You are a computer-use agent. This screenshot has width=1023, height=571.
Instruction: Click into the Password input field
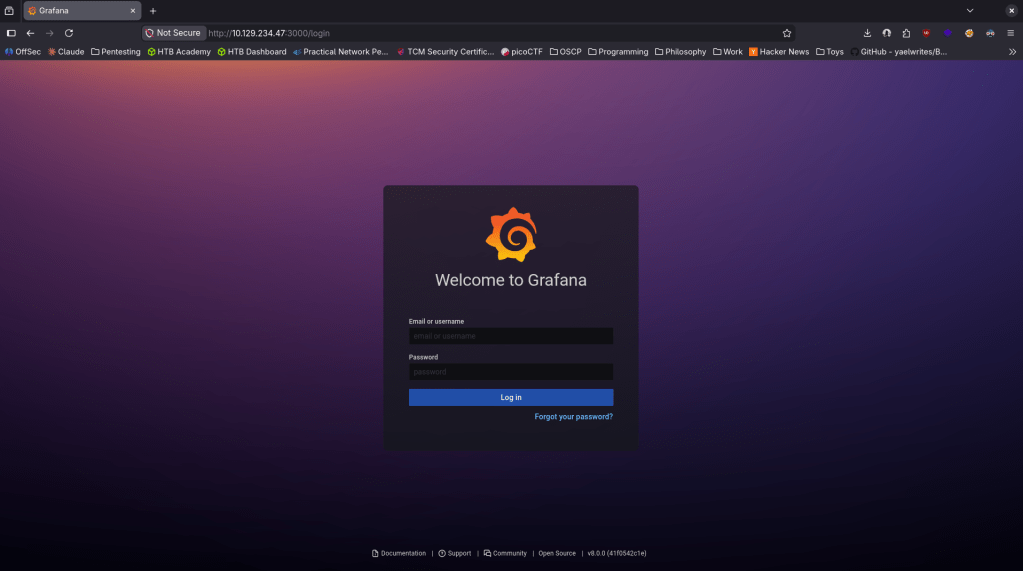pyautogui.click(x=510, y=372)
